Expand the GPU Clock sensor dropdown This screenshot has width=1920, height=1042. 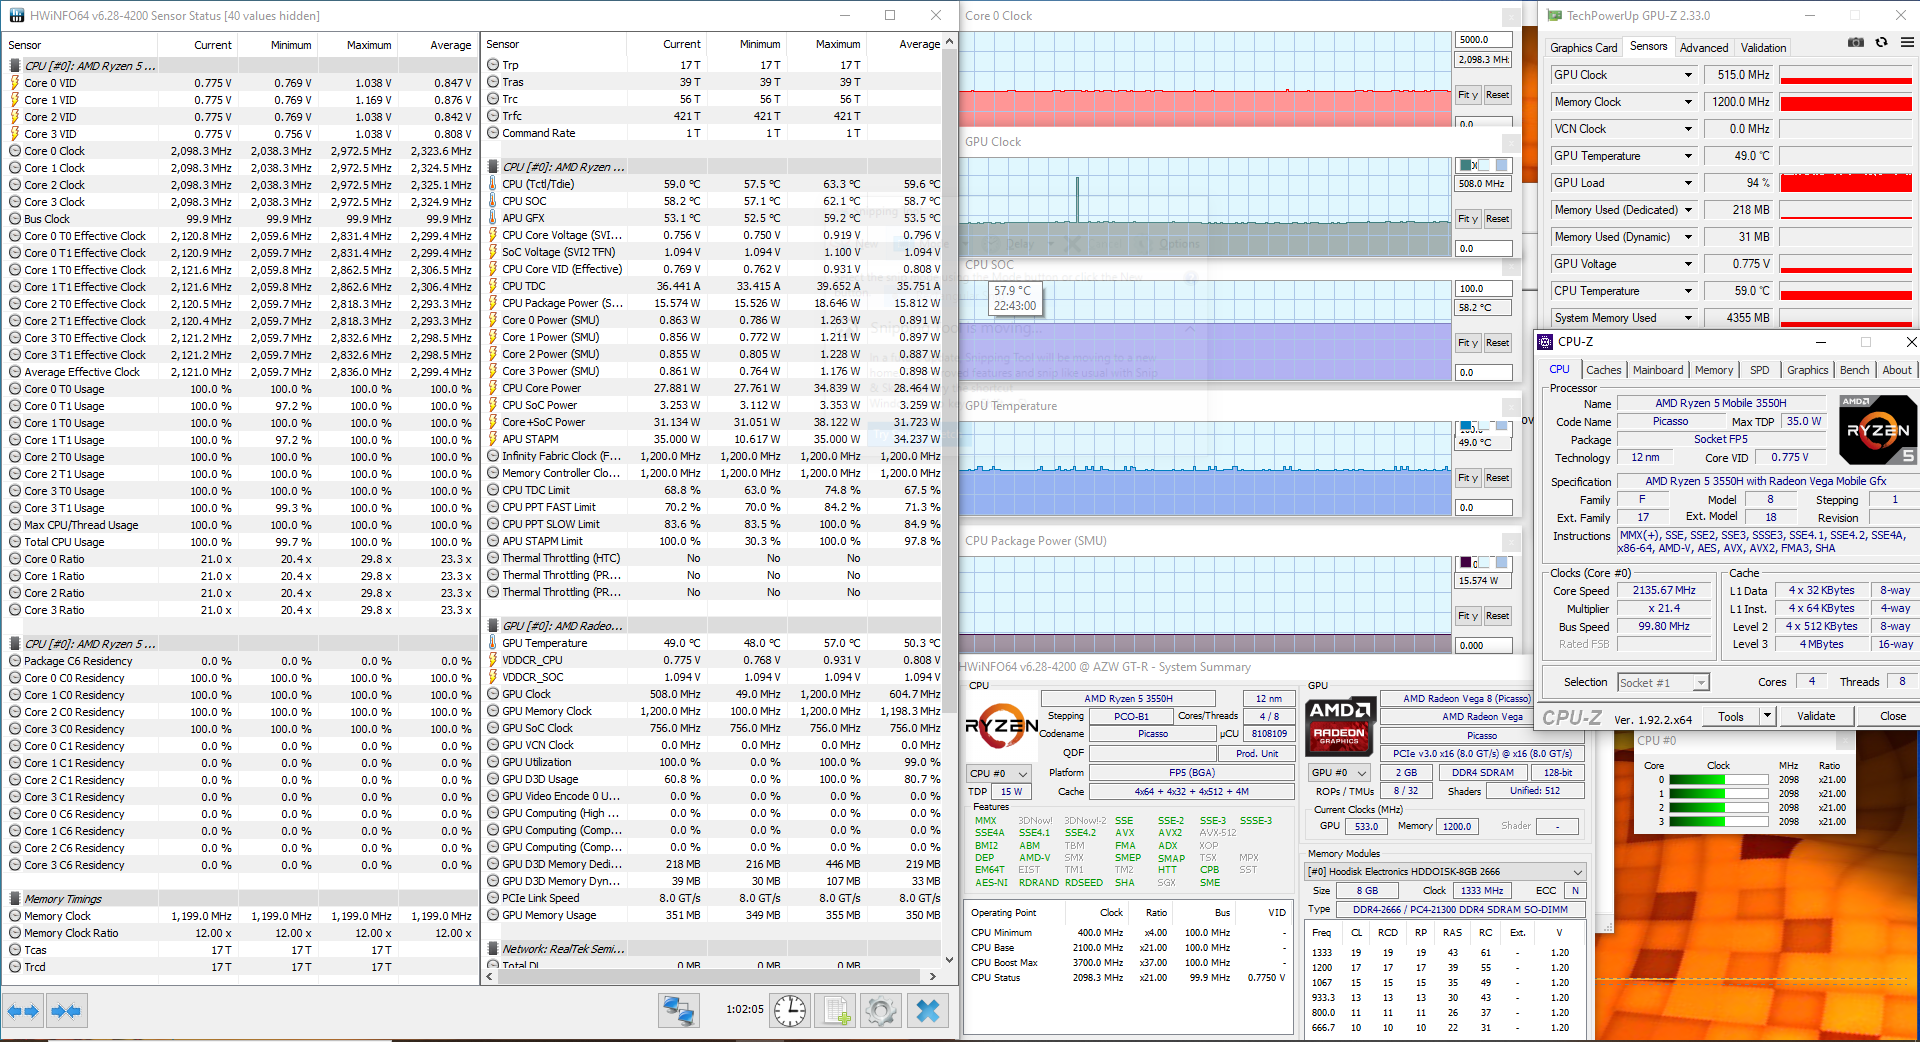[x=1689, y=75]
